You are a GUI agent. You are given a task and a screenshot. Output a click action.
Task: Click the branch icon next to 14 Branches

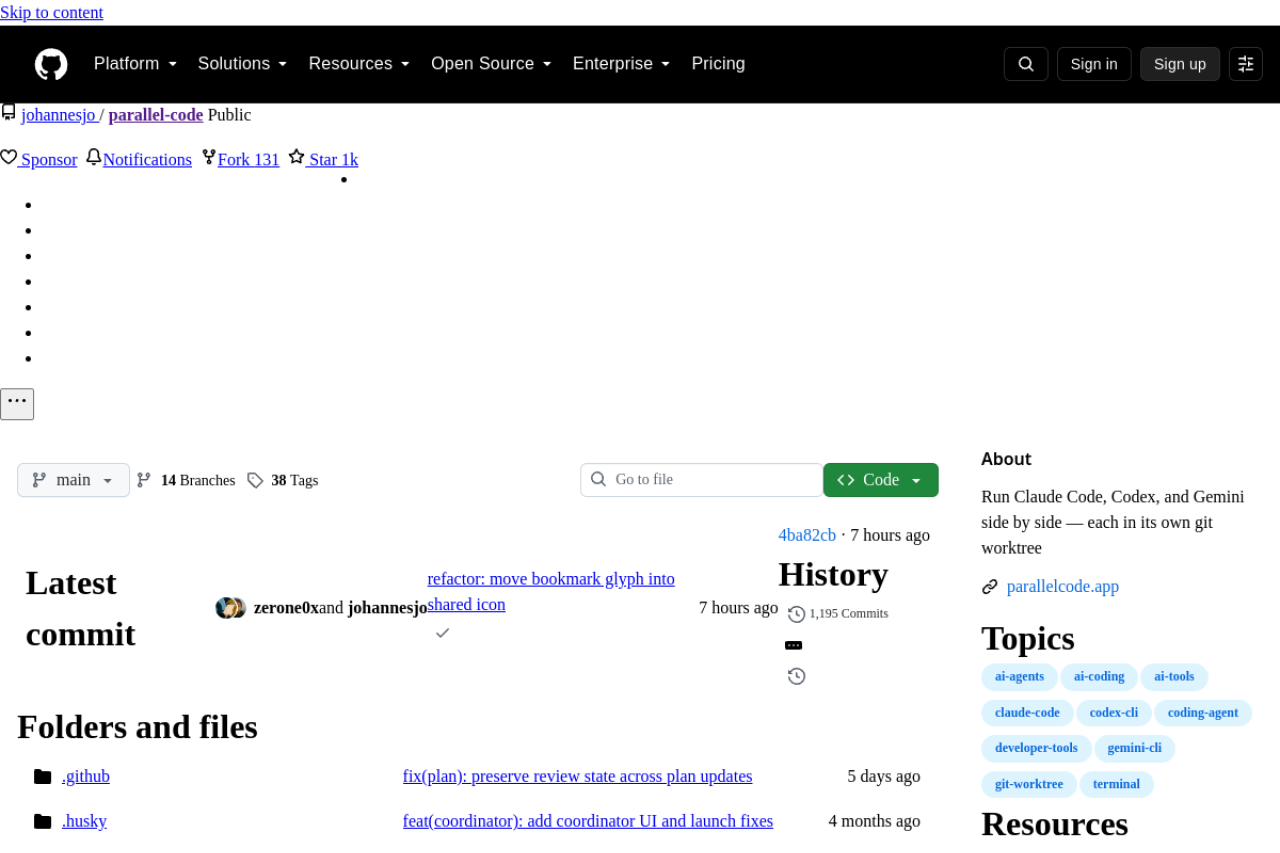[144, 480]
